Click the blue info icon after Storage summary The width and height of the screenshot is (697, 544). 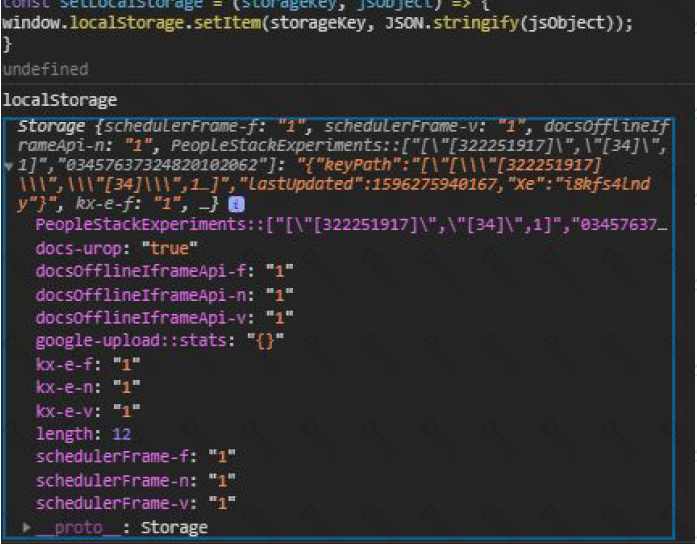[x=236, y=204]
